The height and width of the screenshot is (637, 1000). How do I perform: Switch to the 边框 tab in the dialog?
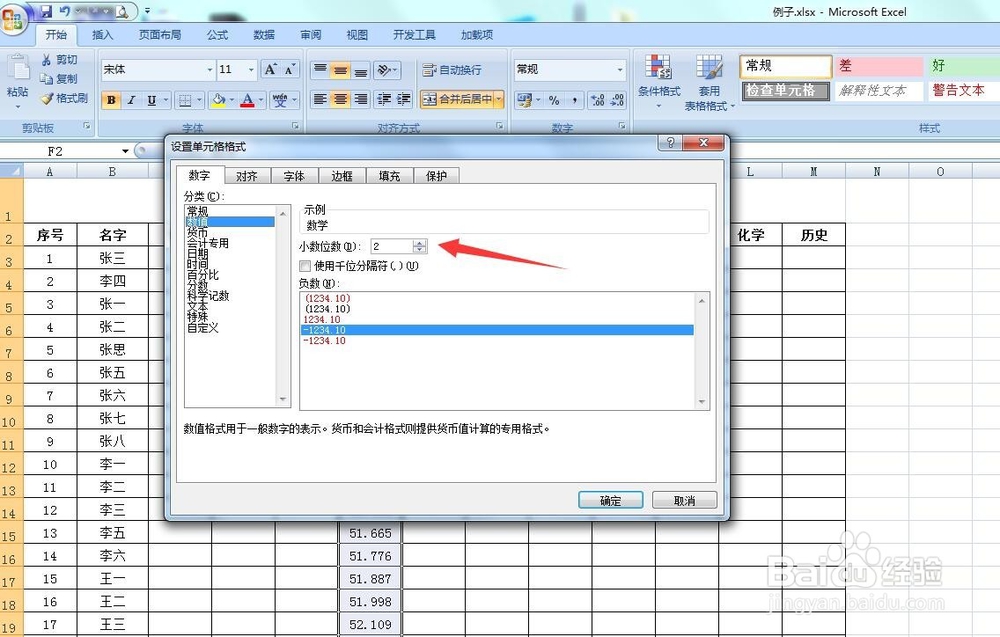tap(342, 174)
